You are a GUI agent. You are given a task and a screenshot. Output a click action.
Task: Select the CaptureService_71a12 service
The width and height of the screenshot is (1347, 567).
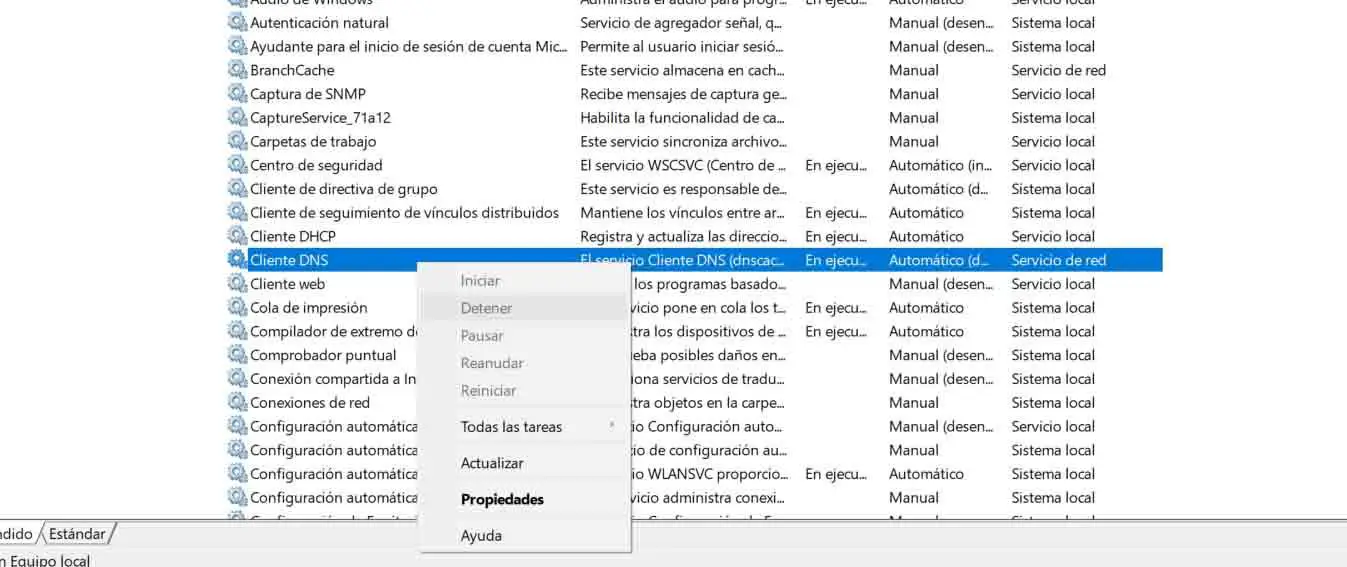(x=320, y=117)
